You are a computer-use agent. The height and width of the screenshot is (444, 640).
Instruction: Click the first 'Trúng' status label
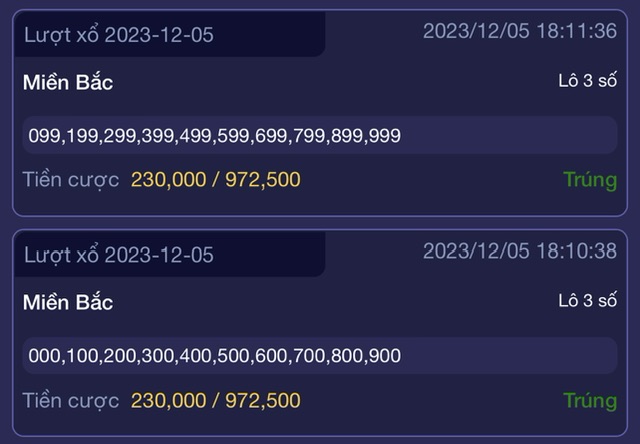590,180
